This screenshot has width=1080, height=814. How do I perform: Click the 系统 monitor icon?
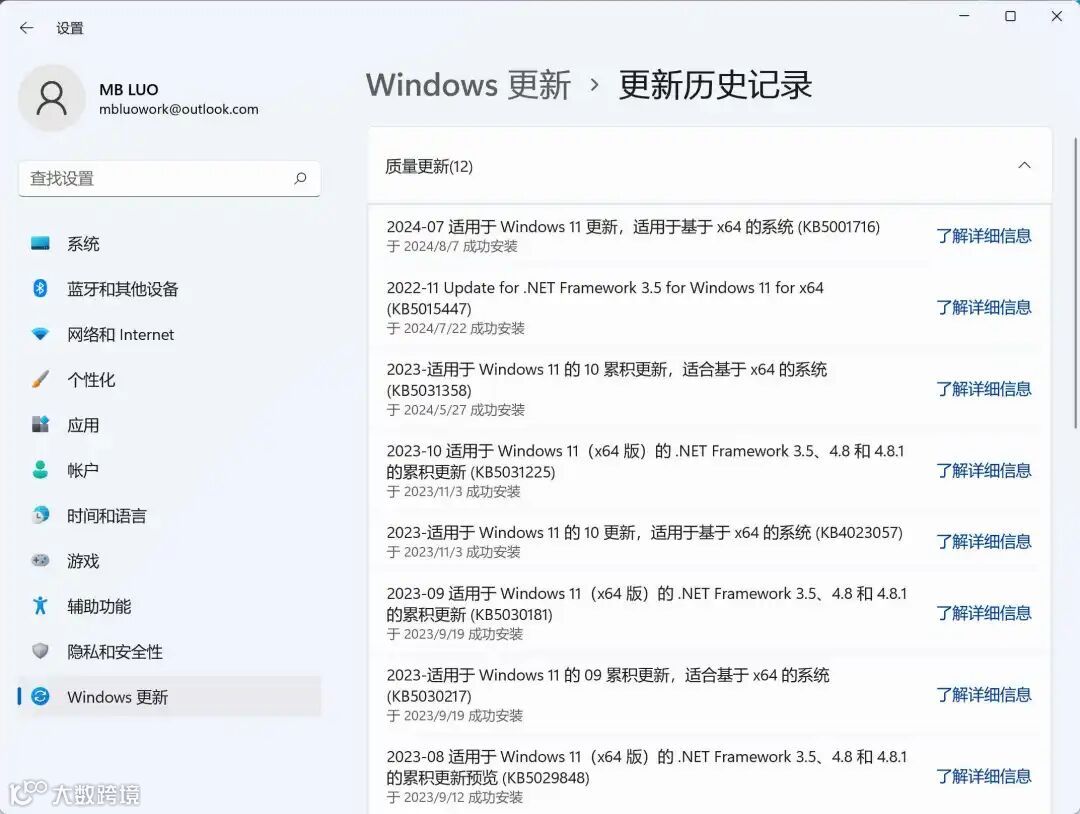tap(40, 244)
